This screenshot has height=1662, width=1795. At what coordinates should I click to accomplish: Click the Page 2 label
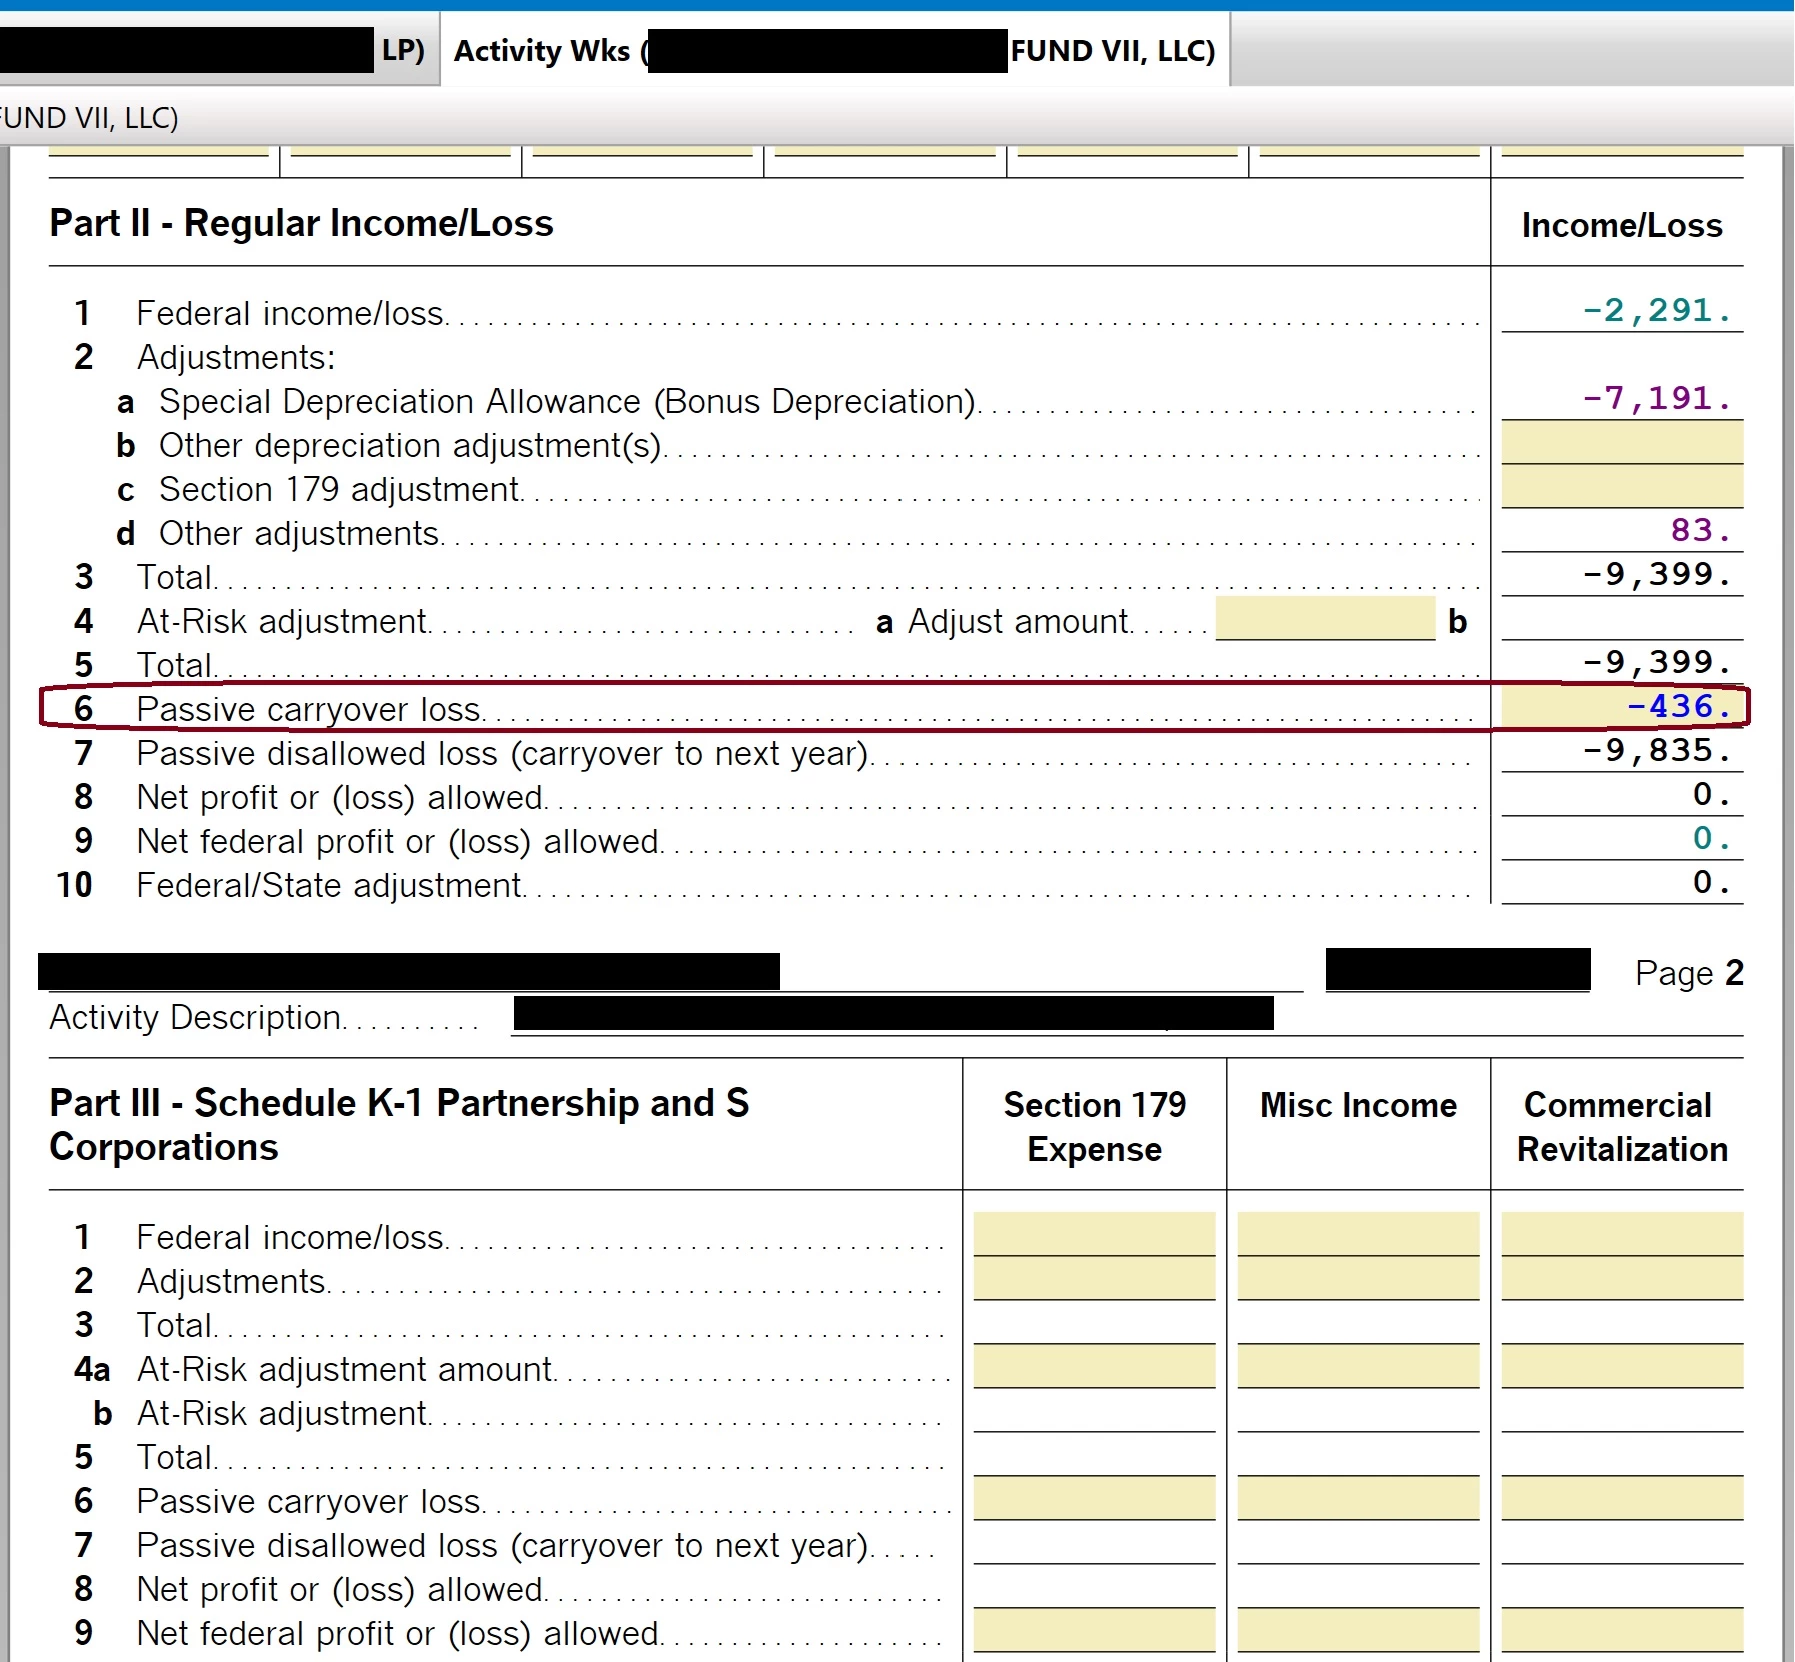(x=1689, y=973)
